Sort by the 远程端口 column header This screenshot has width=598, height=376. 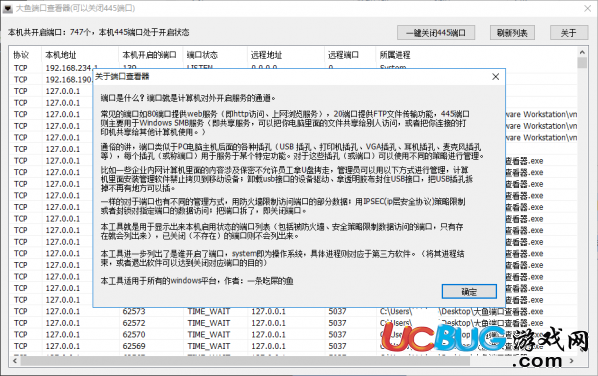[x=350, y=55]
